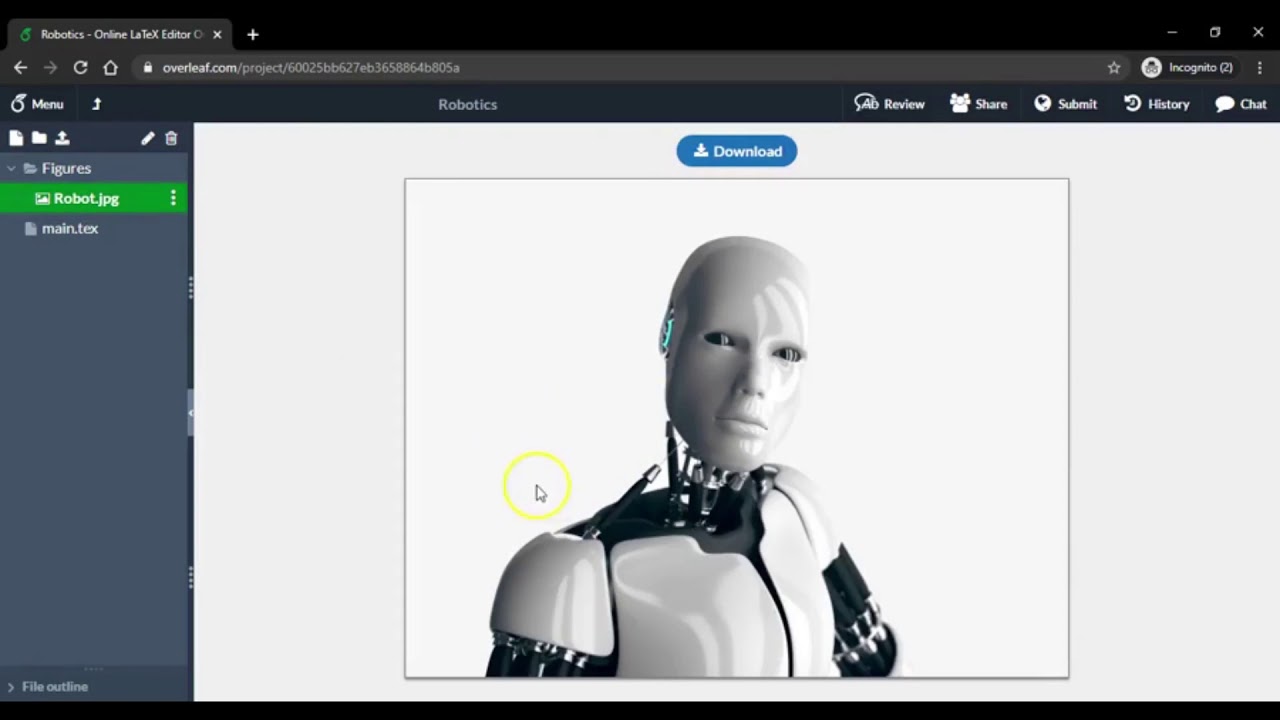Expand the File outline panel
Image resolution: width=1280 pixels, height=720 pixels.
(x=48, y=687)
